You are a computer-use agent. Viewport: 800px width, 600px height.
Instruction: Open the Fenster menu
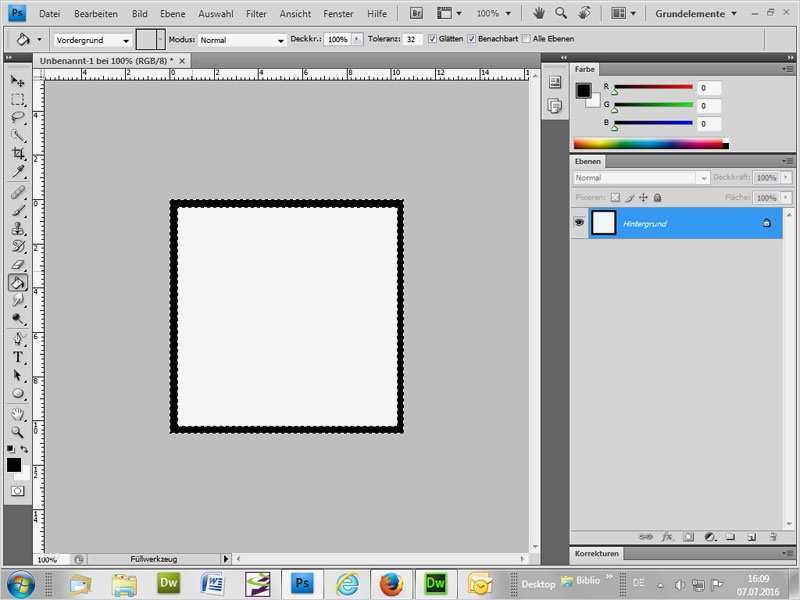338,14
